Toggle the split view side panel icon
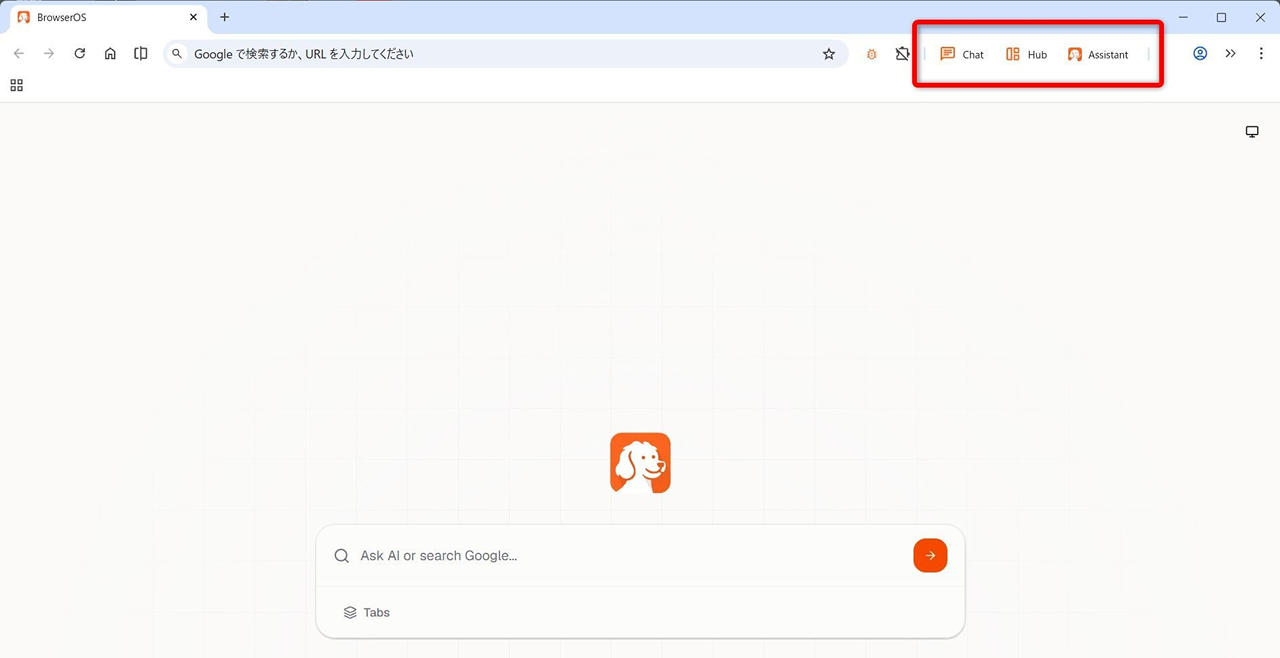This screenshot has height=658, width=1280. tap(141, 54)
